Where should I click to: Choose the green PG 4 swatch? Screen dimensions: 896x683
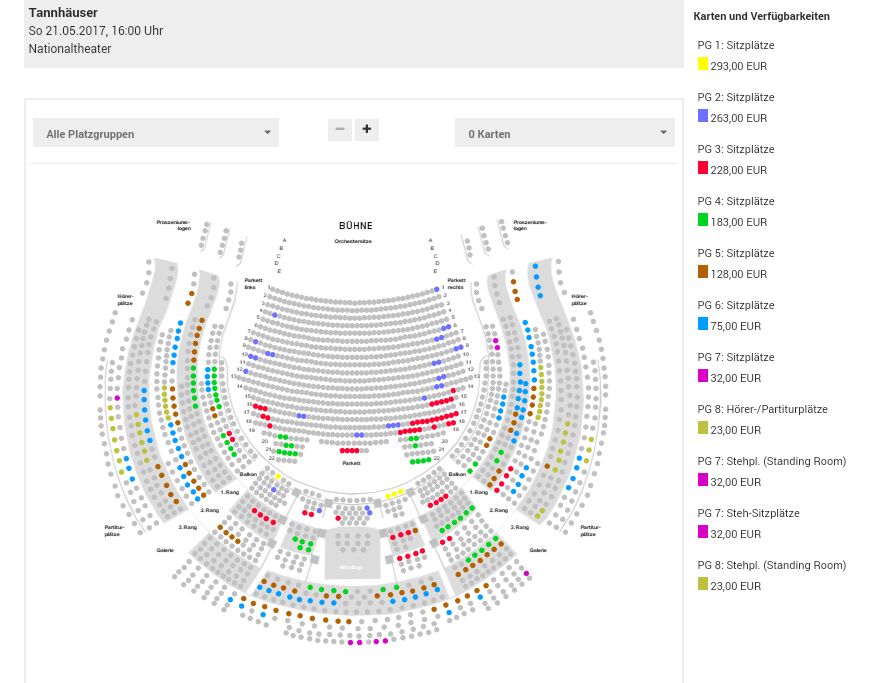point(703,219)
